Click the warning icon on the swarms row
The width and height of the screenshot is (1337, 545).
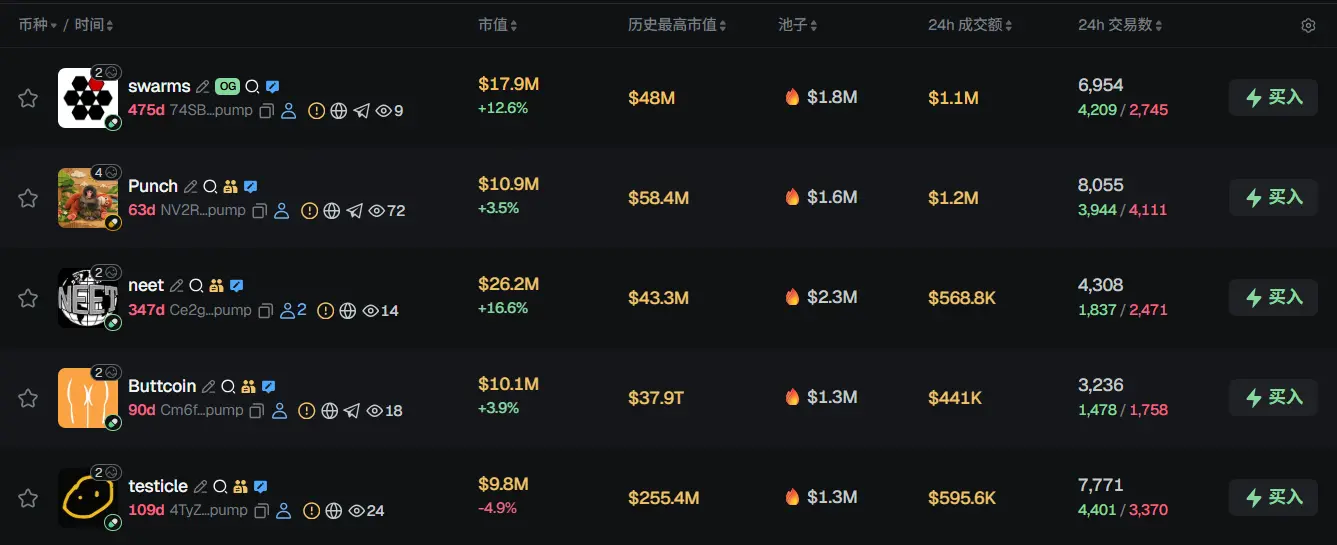point(316,111)
